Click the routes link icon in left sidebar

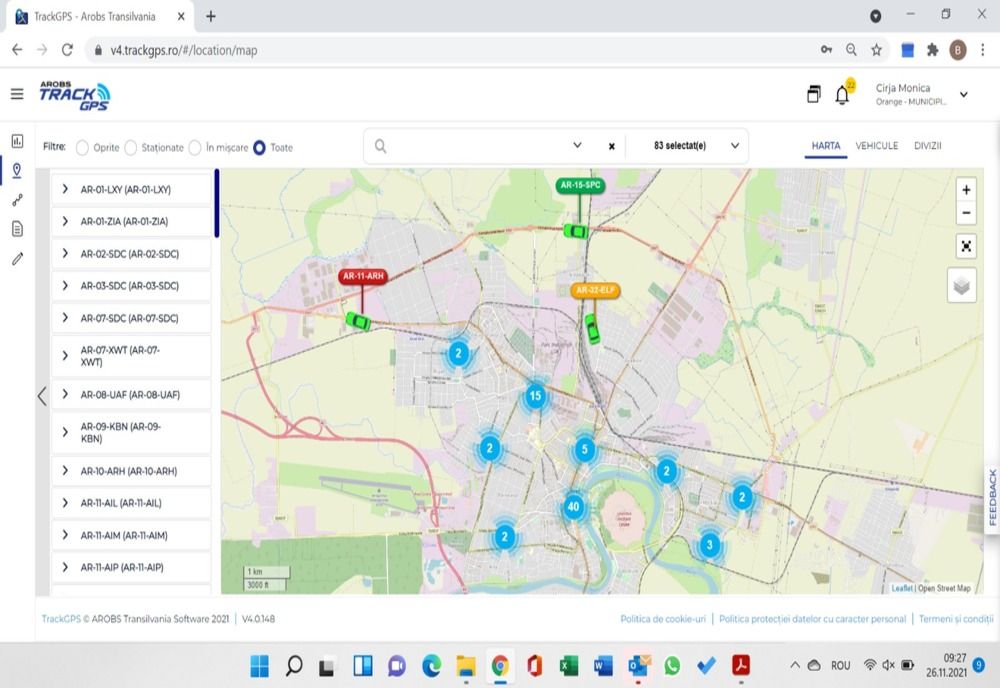tap(15, 198)
